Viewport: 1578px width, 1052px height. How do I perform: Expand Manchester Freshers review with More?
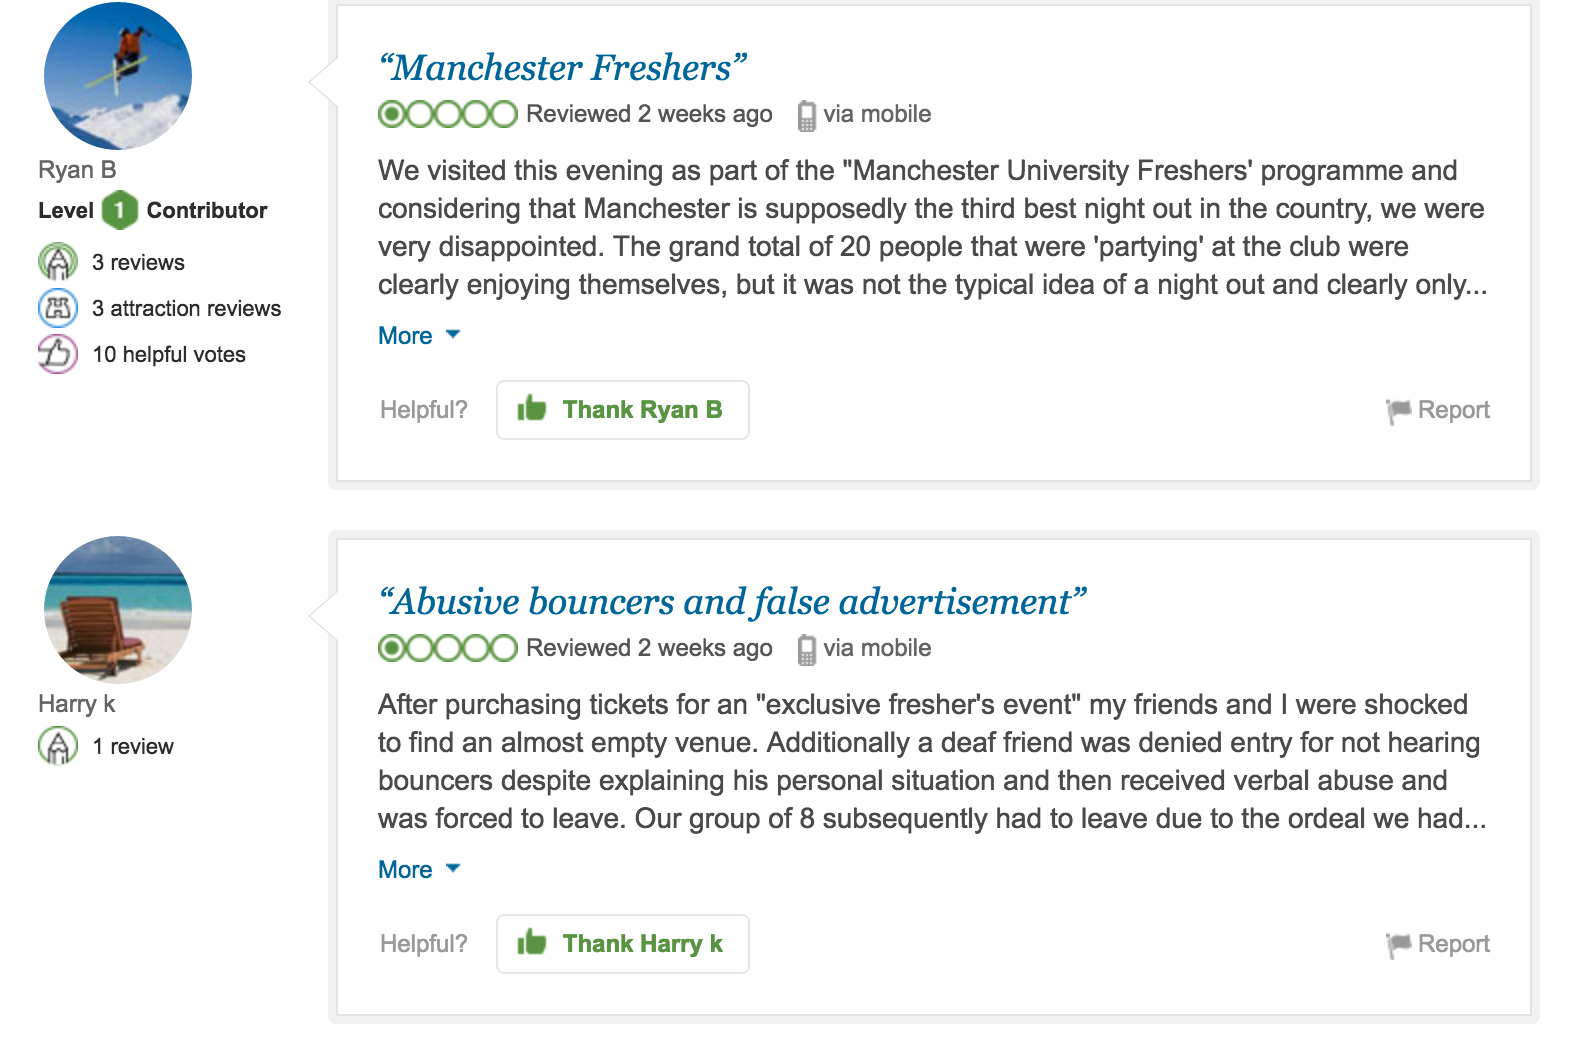405,336
